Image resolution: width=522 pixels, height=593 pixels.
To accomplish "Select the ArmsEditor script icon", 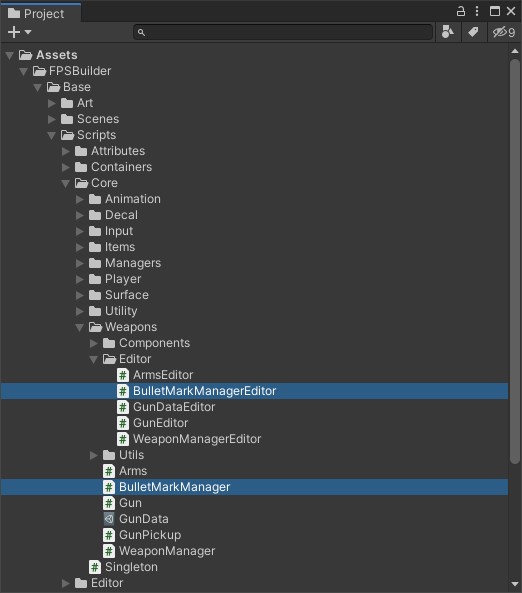I will pyautogui.click(x=123, y=375).
